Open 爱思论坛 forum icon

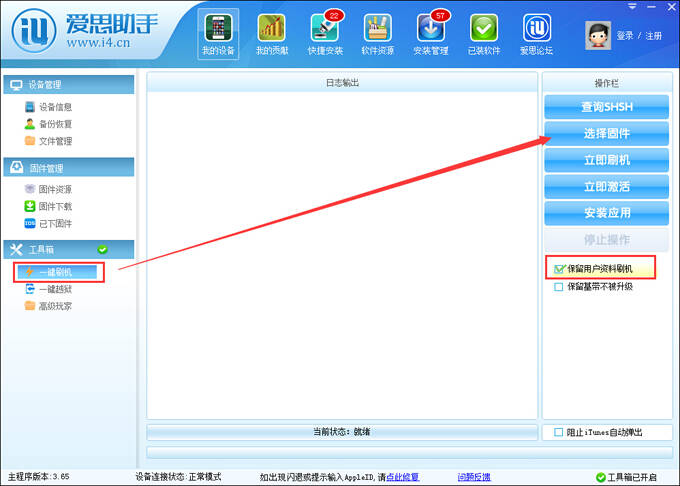pos(536,34)
